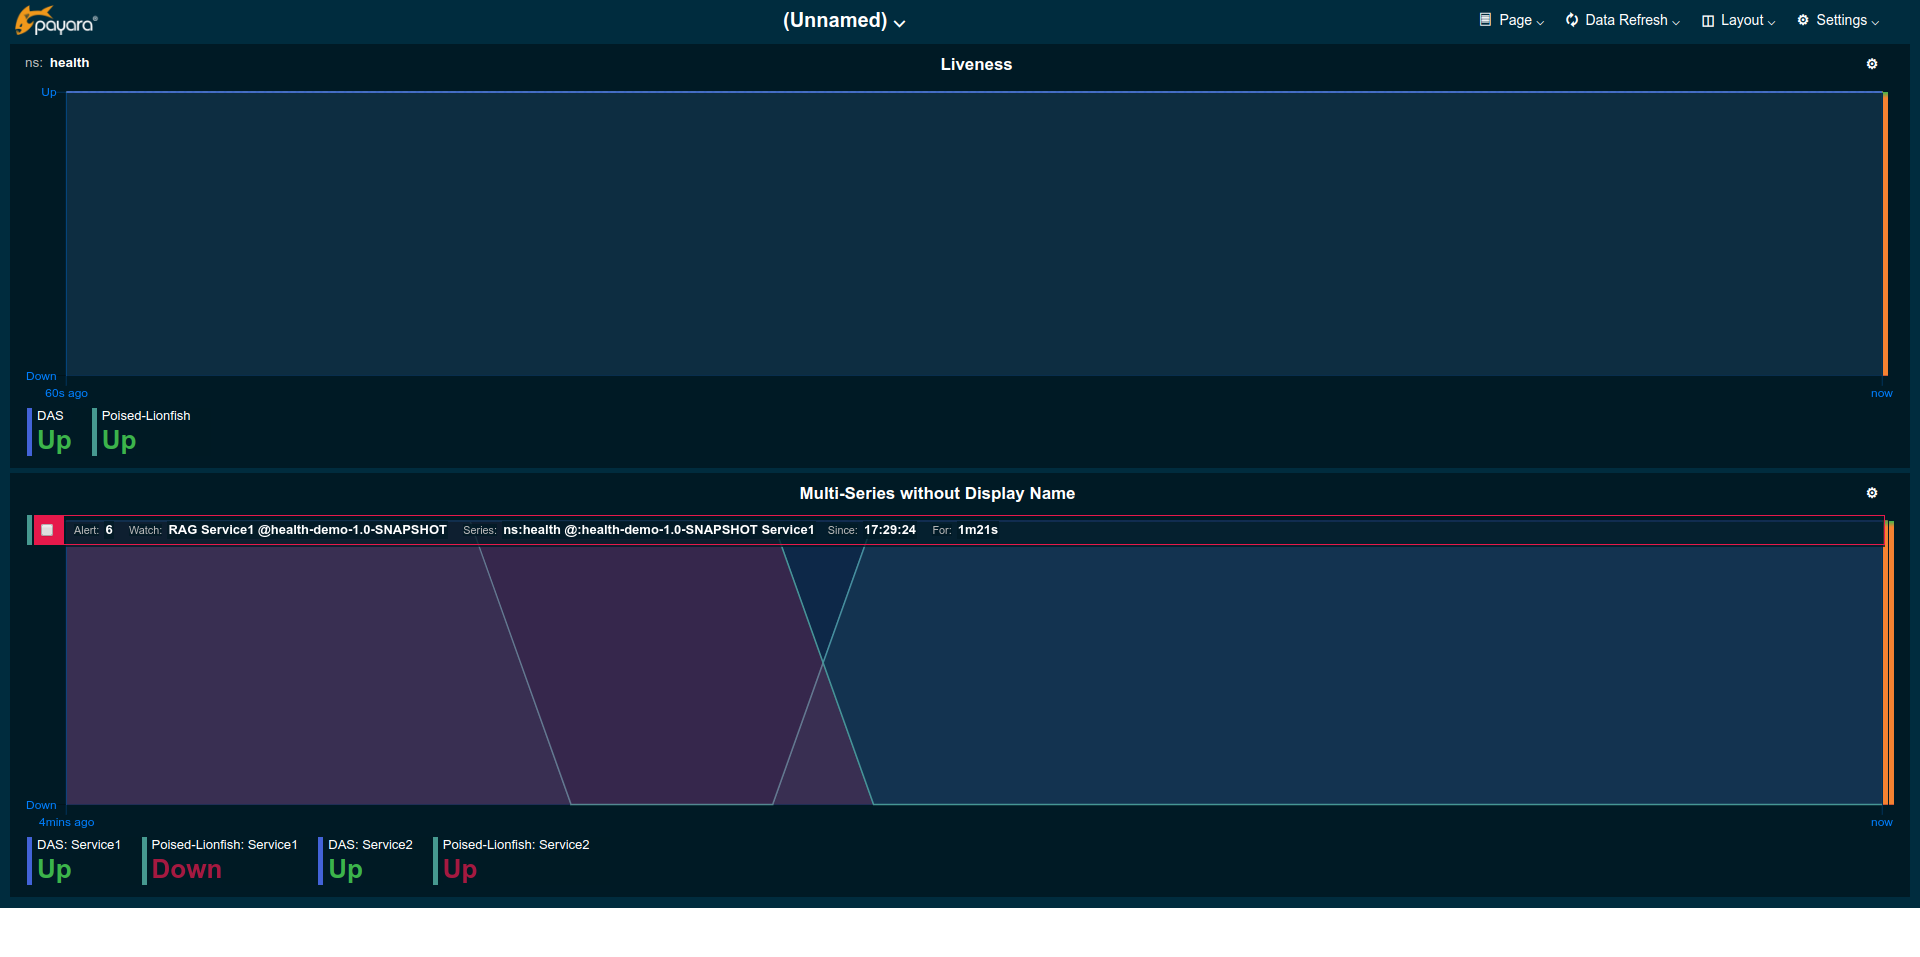Click the Payara logo
This screenshot has height=957, width=1920.
(x=56, y=21)
